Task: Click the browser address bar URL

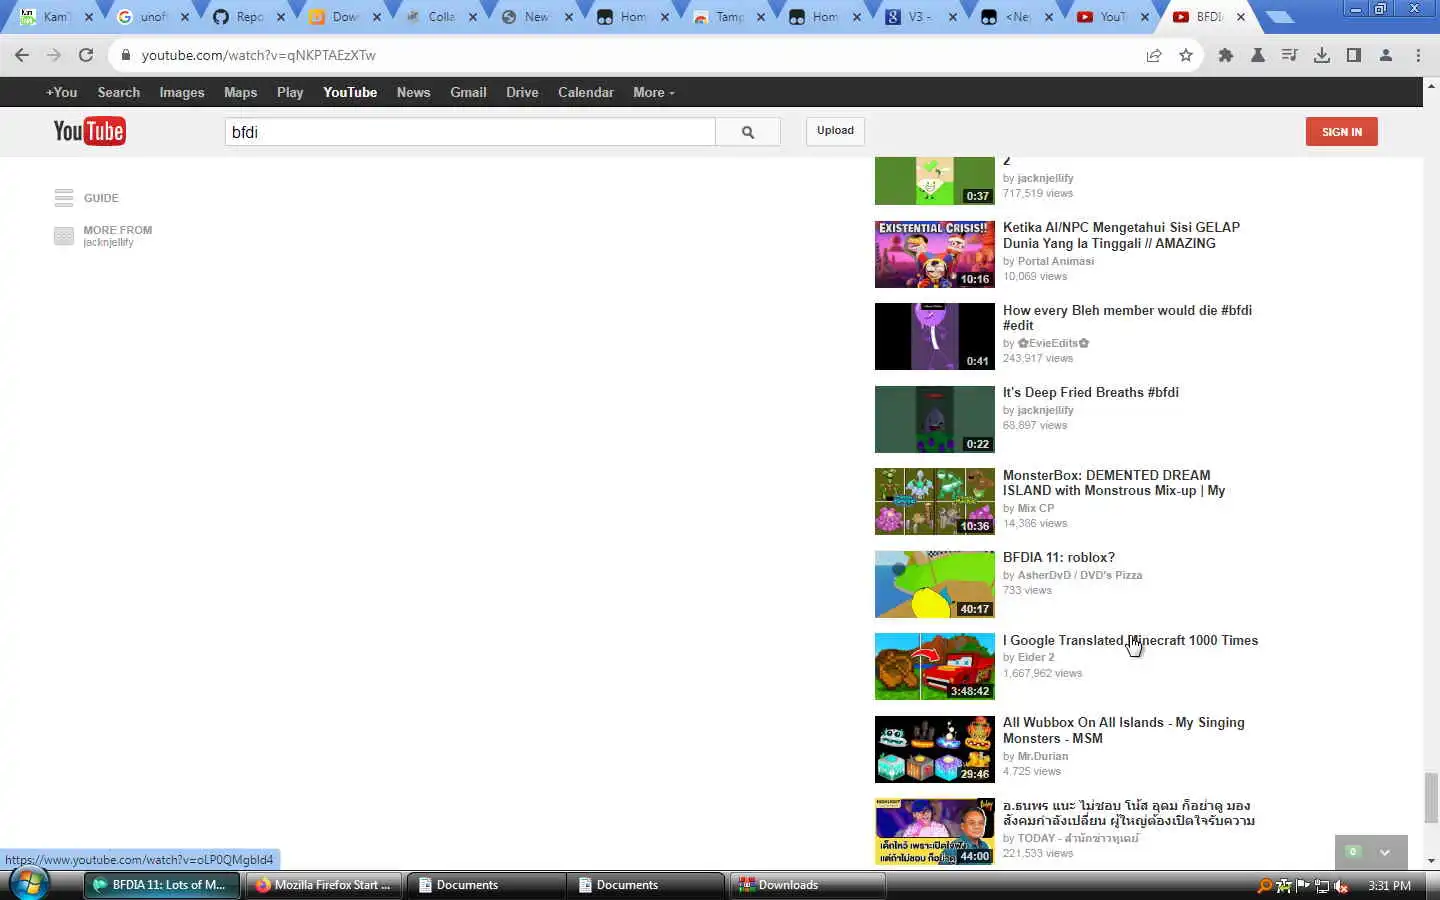Action: point(259,55)
